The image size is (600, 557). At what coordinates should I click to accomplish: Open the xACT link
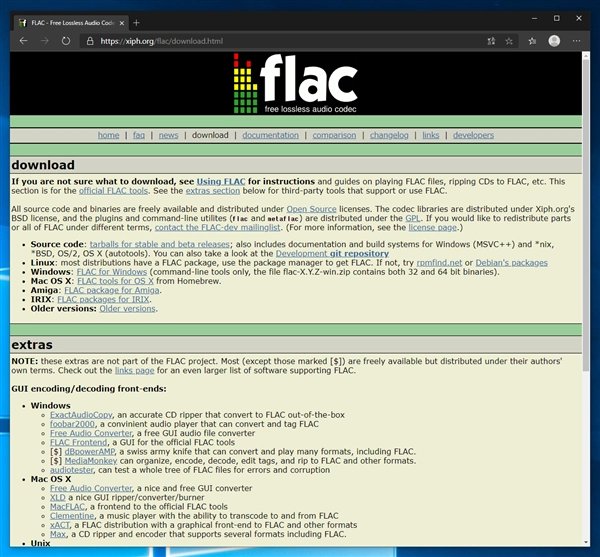tap(60, 525)
